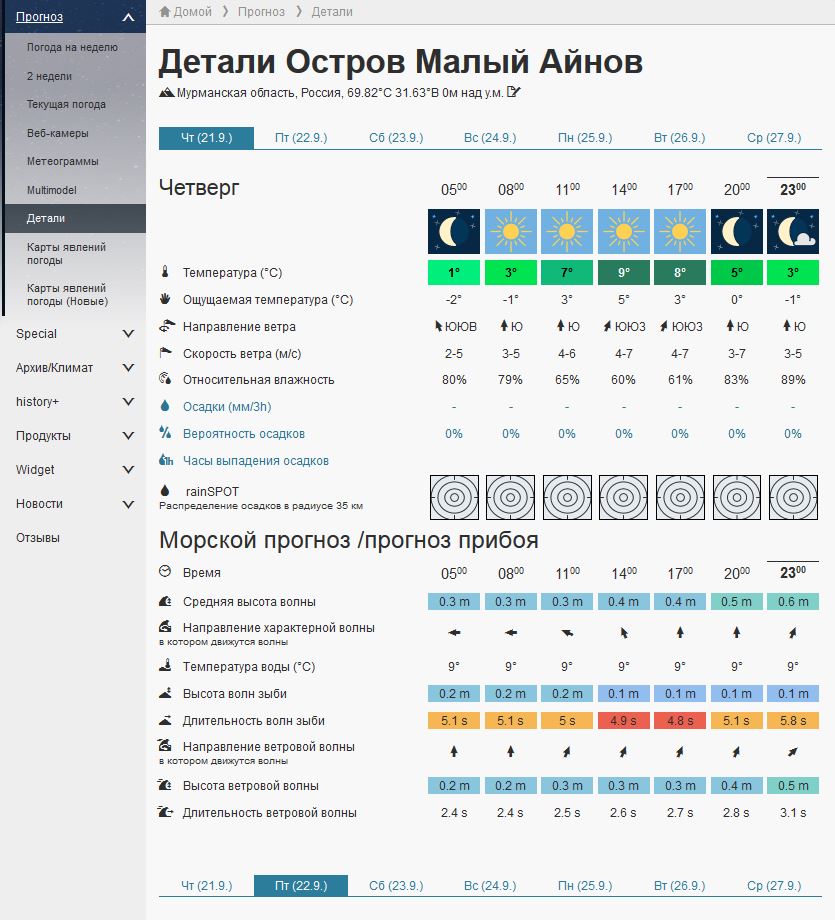The width and height of the screenshot is (835, 920).
Task: Expand the Продукты sidebar menu
Action: click(127, 436)
